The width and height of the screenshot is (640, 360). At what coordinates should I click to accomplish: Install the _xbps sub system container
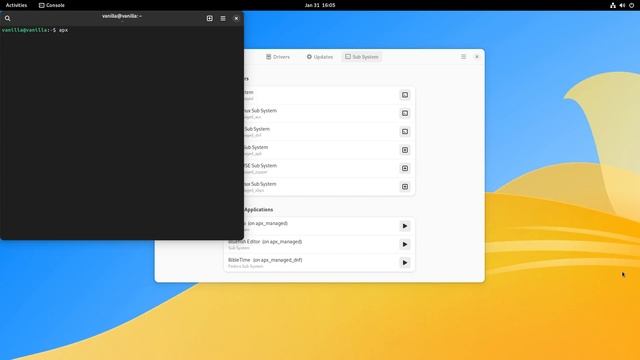405,187
